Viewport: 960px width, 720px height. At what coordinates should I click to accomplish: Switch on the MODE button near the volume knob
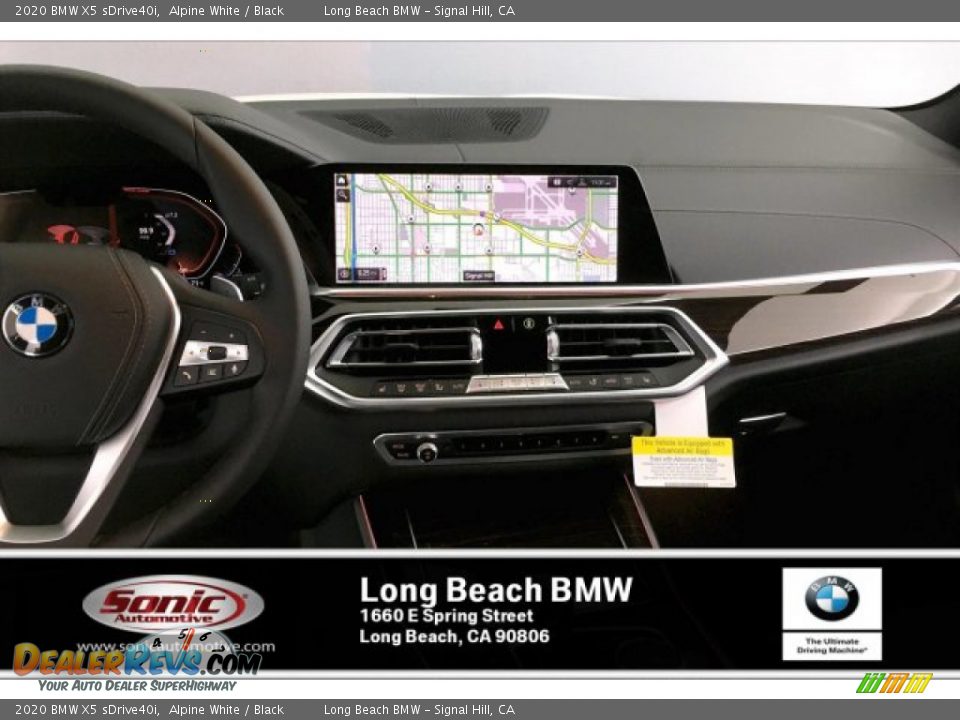(x=399, y=444)
